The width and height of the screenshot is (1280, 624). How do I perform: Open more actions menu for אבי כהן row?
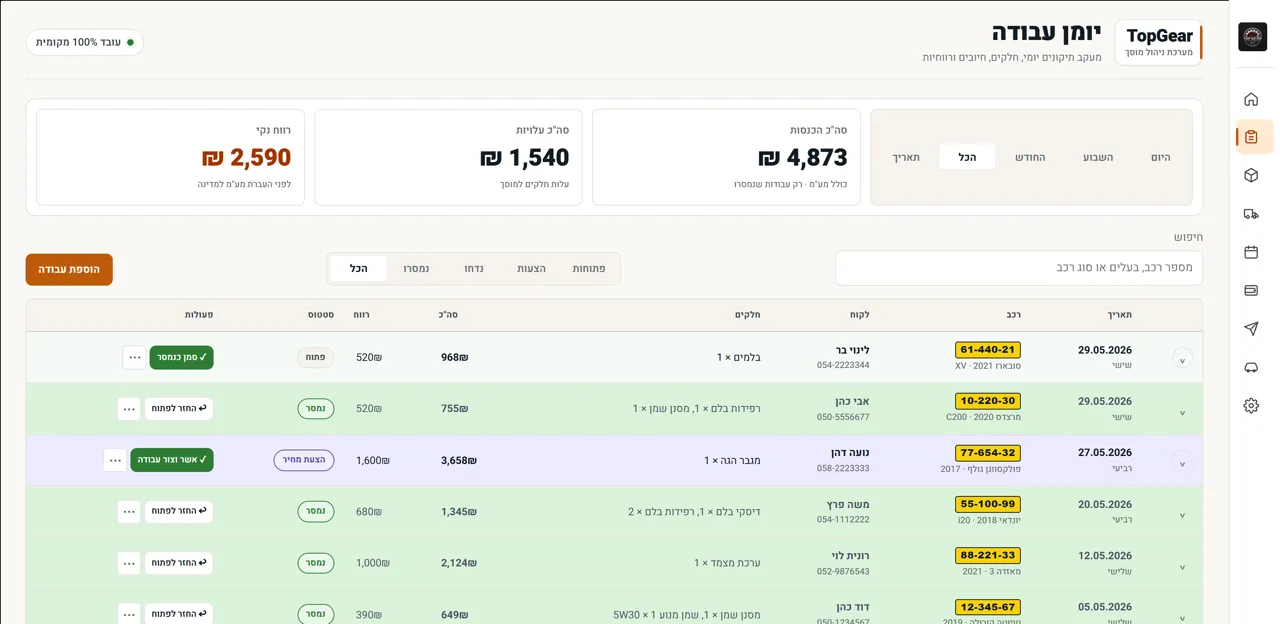[129, 408]
